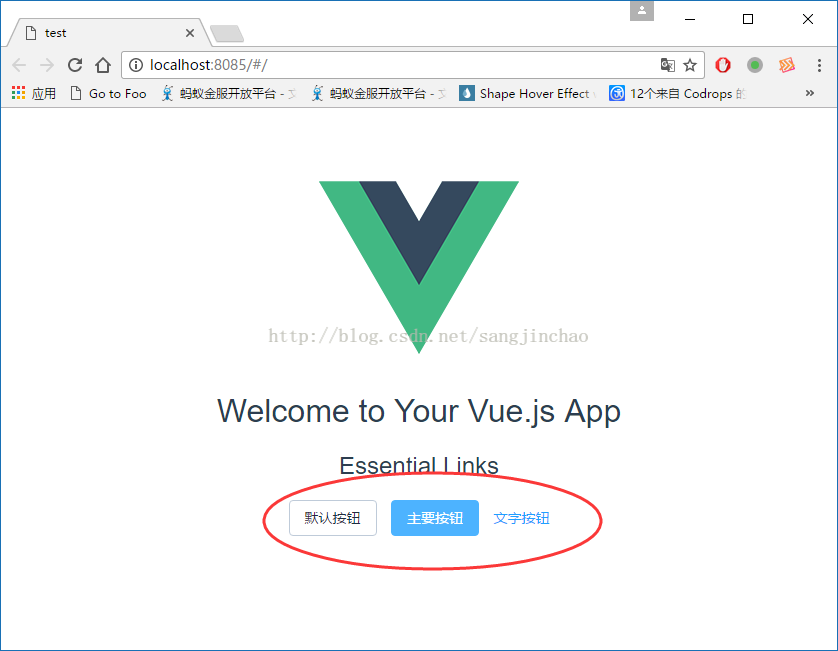
Task: Click the localhost:8085 address bar
Action: point(395,65)
